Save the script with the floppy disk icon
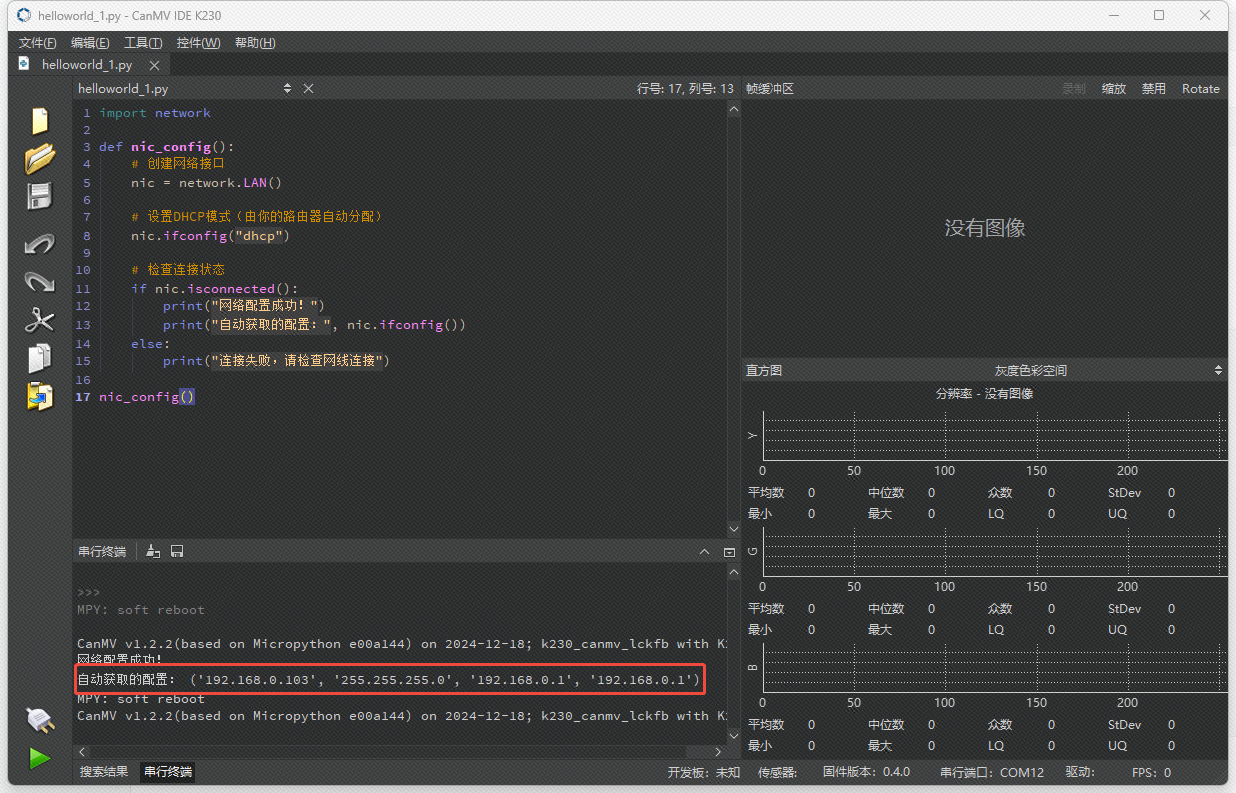The image size is (1236, 793). (40, 196)
